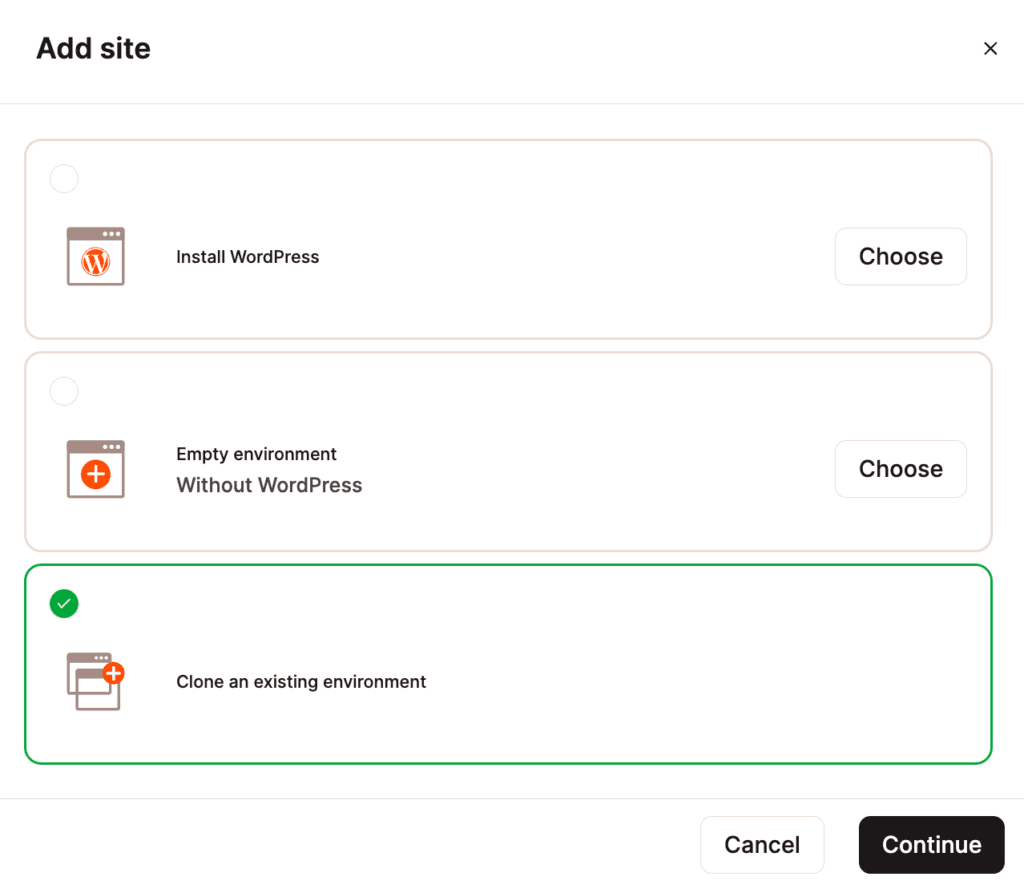Click the Without WordPress subtitle text

pos(269,485)
